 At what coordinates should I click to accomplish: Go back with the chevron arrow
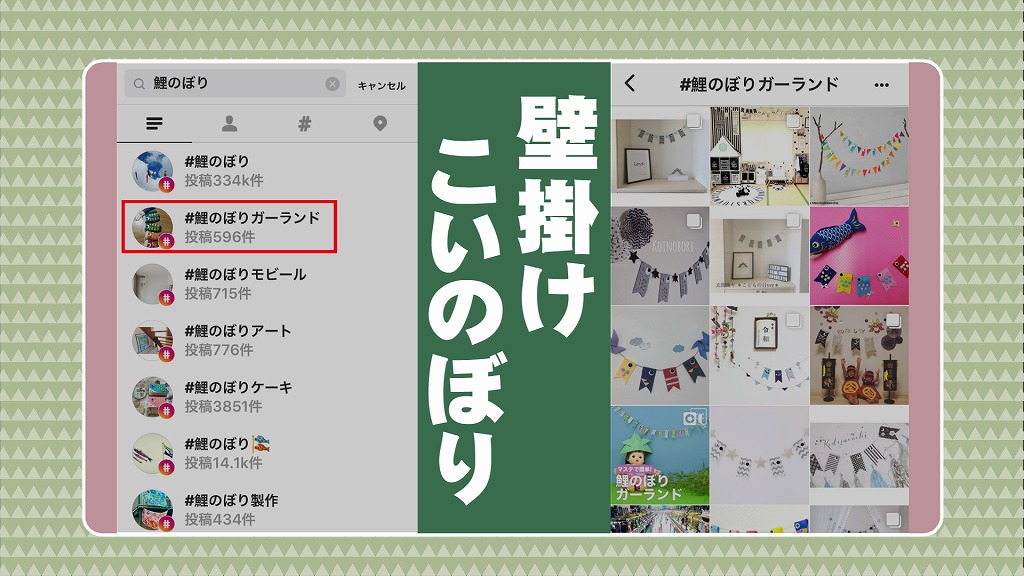(630, 84)
